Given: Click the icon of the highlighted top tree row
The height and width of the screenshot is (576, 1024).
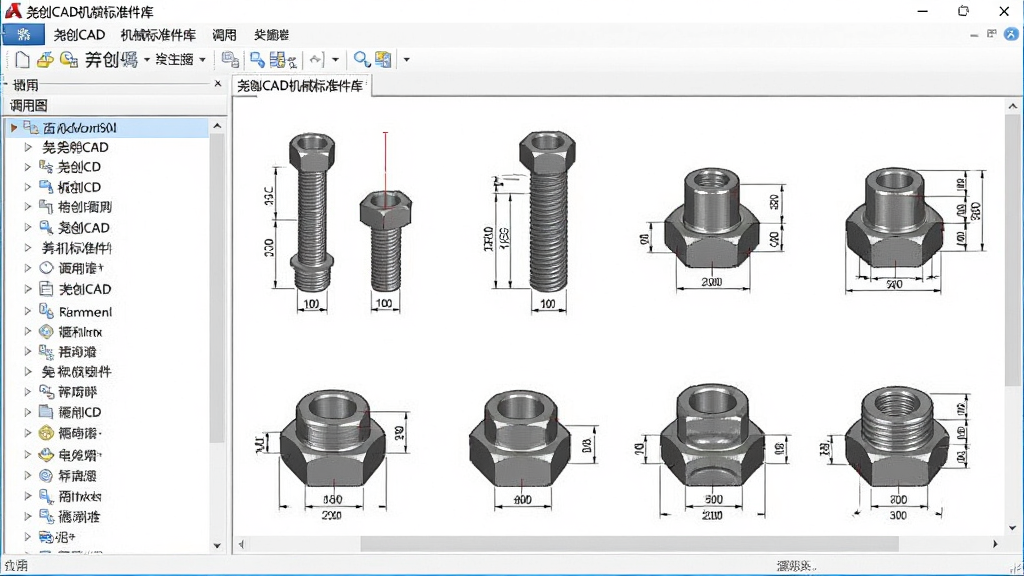Looking at the screenshot, I should (x=31, y=127).
